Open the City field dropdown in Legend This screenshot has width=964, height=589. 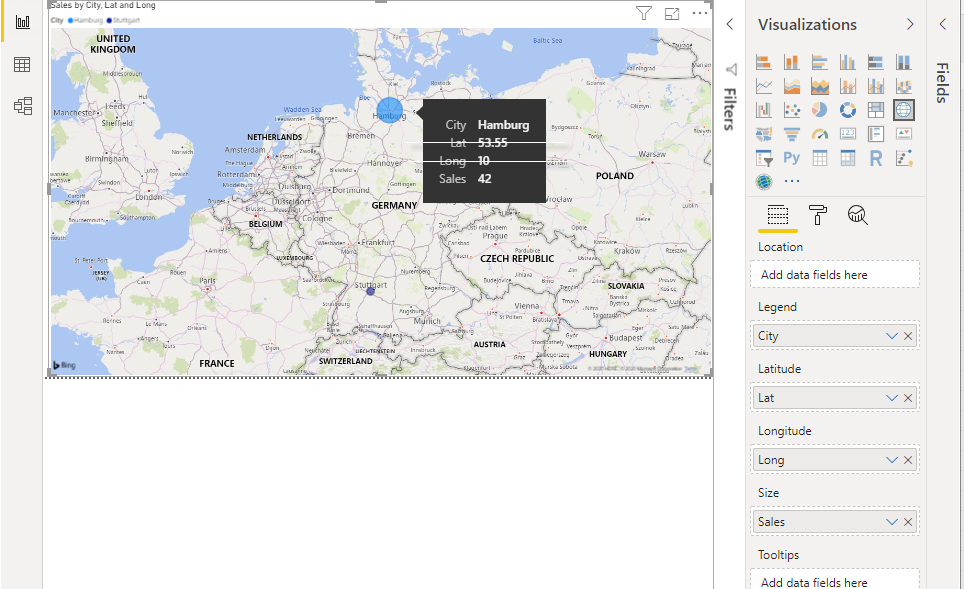tap(891, 336)
